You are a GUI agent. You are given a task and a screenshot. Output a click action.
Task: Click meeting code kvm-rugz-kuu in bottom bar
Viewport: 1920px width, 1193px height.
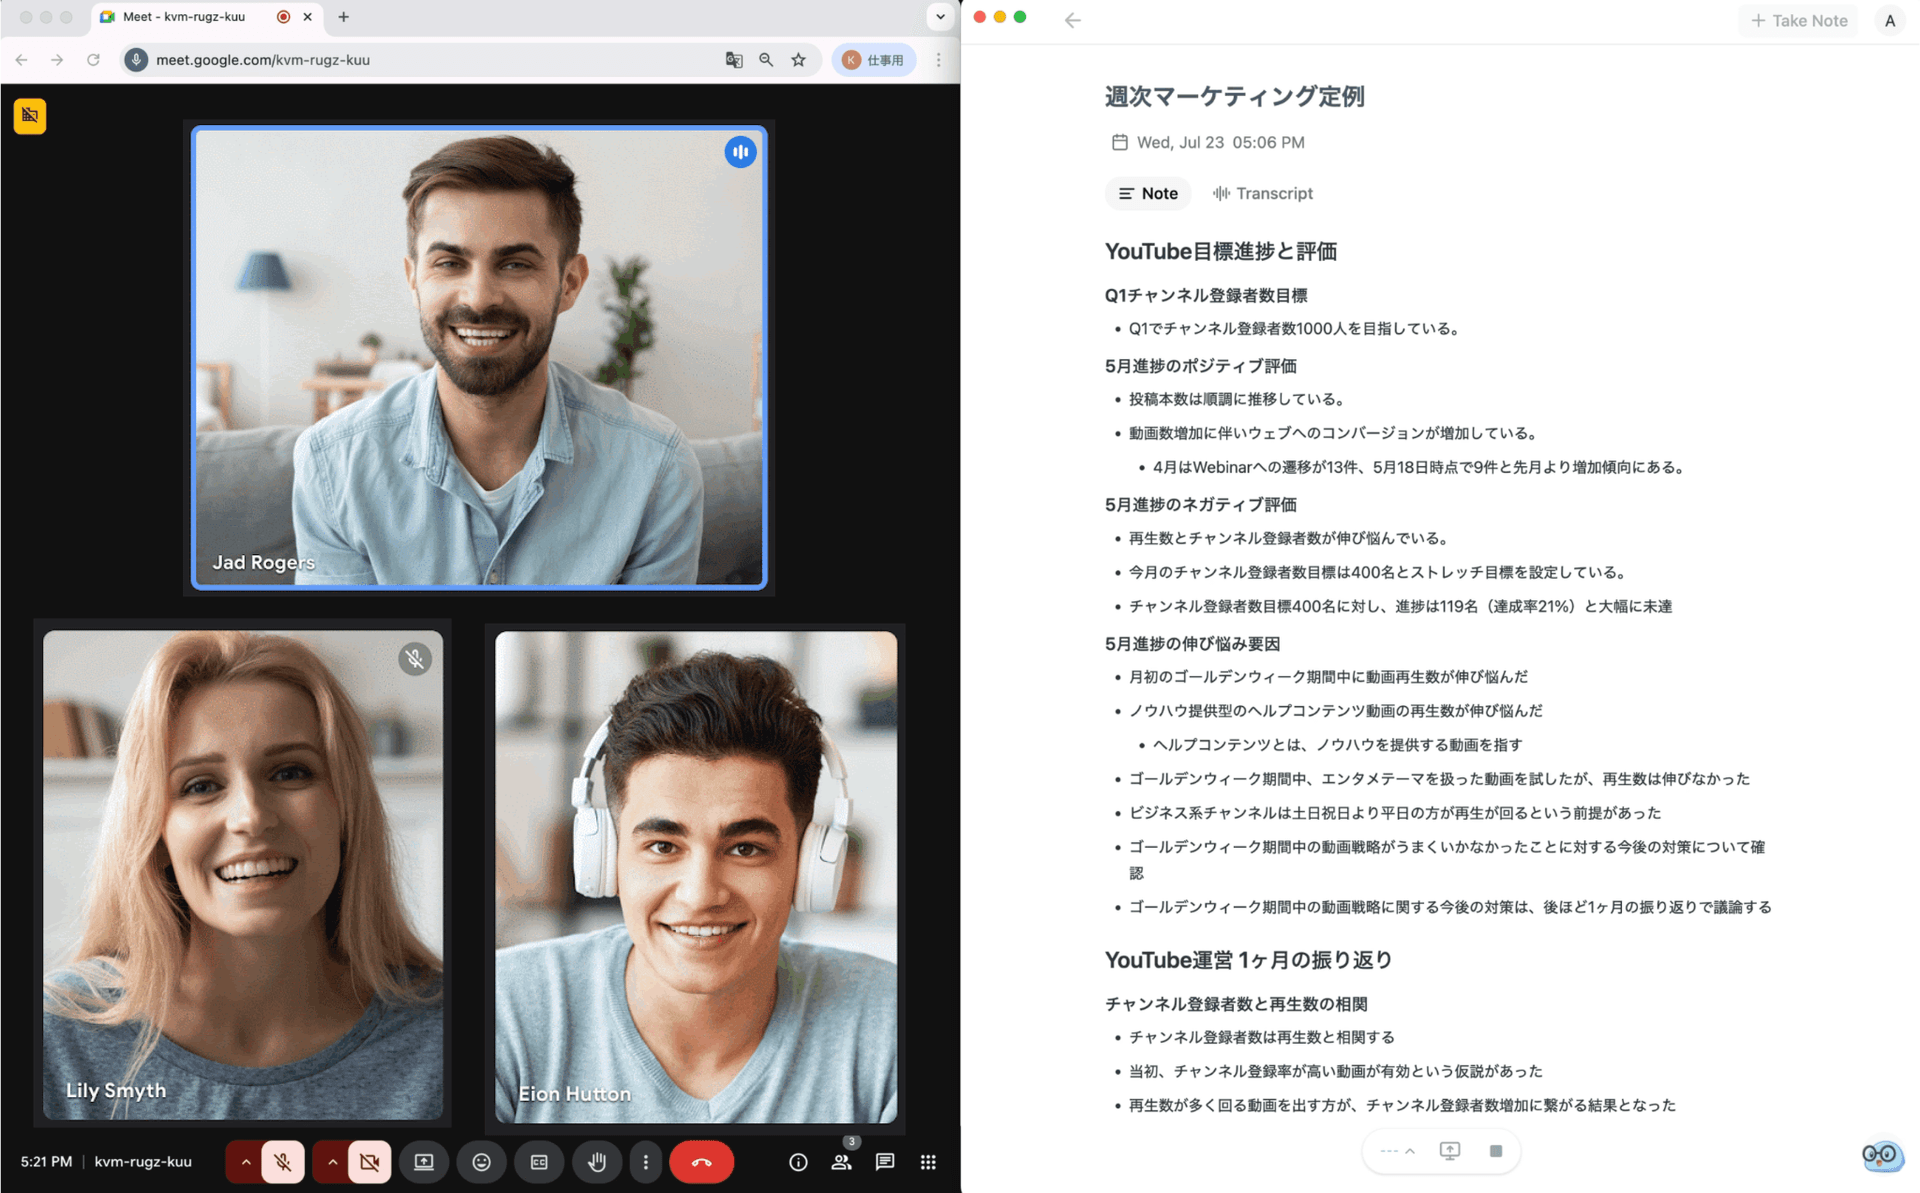point(143,1161)
